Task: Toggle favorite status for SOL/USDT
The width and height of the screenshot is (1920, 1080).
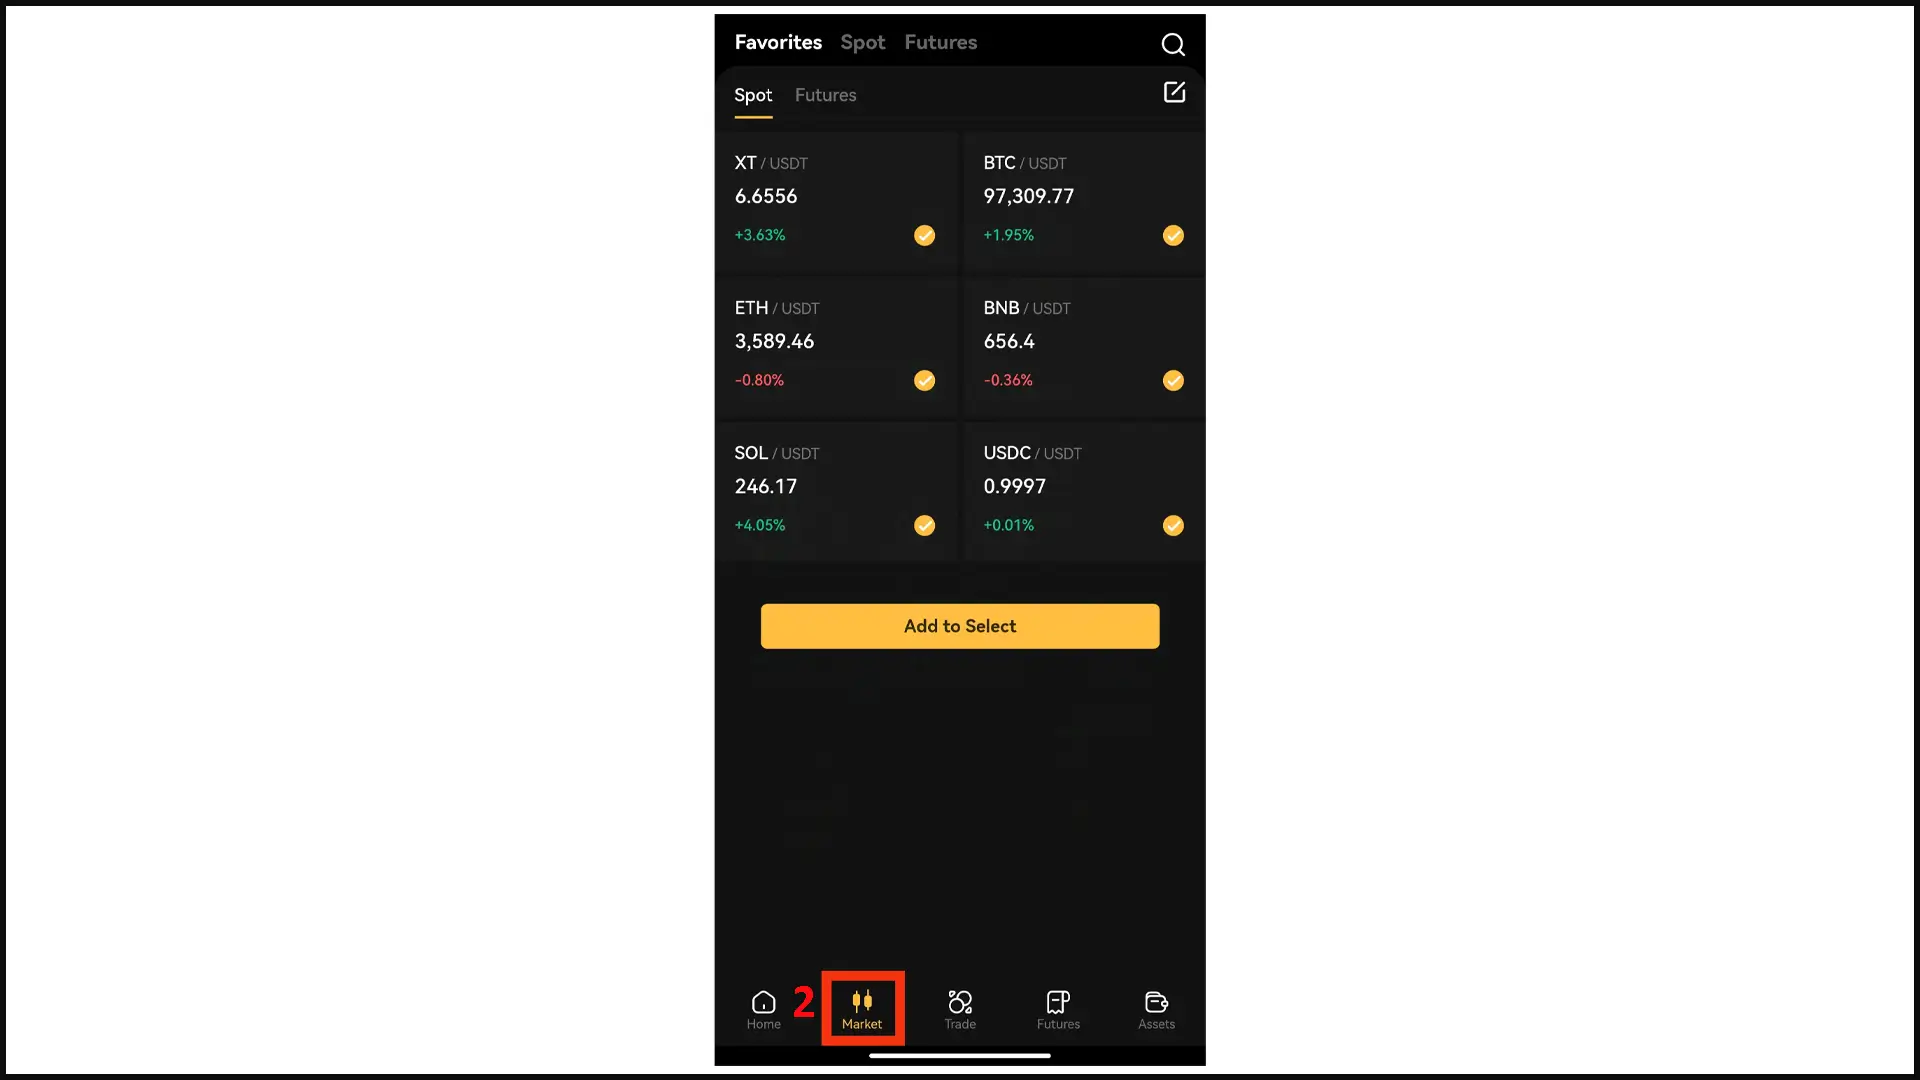Action: pyautogui.click(x=924, y=525)
